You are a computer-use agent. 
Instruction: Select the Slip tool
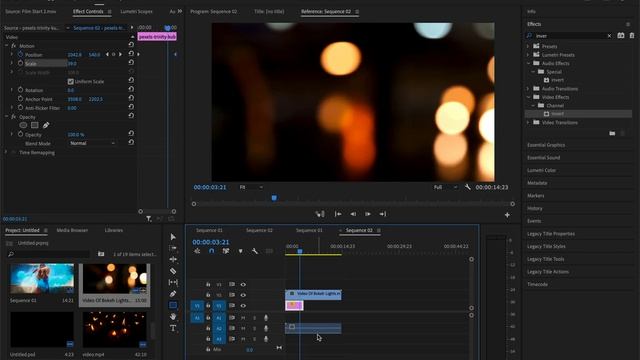pyautogui.click(x=173, y=282)
